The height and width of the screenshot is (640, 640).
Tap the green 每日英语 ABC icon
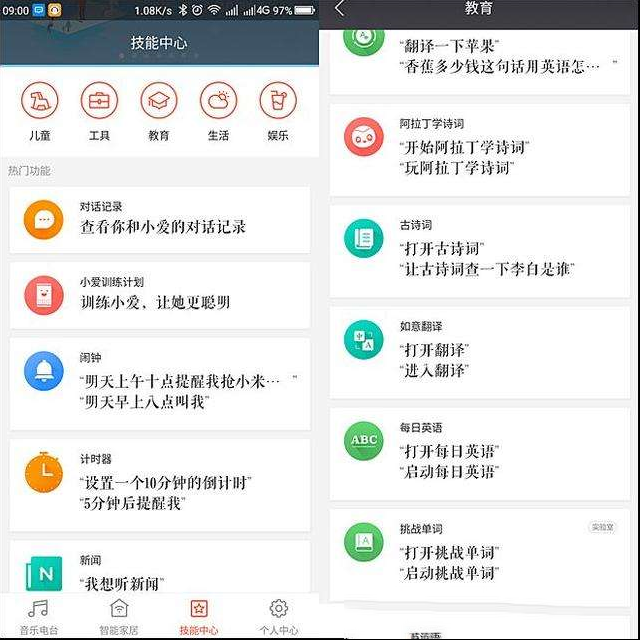pos(364,441)
